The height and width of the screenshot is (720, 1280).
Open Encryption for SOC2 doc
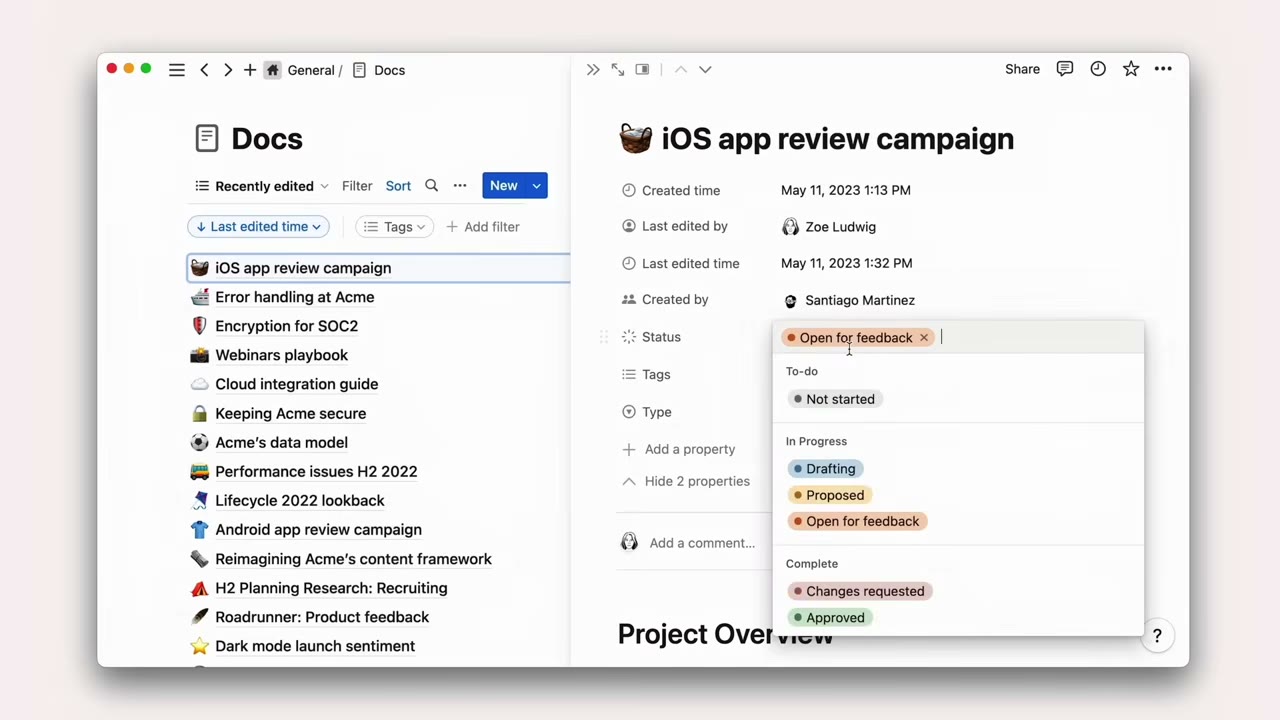pos(286,326)
